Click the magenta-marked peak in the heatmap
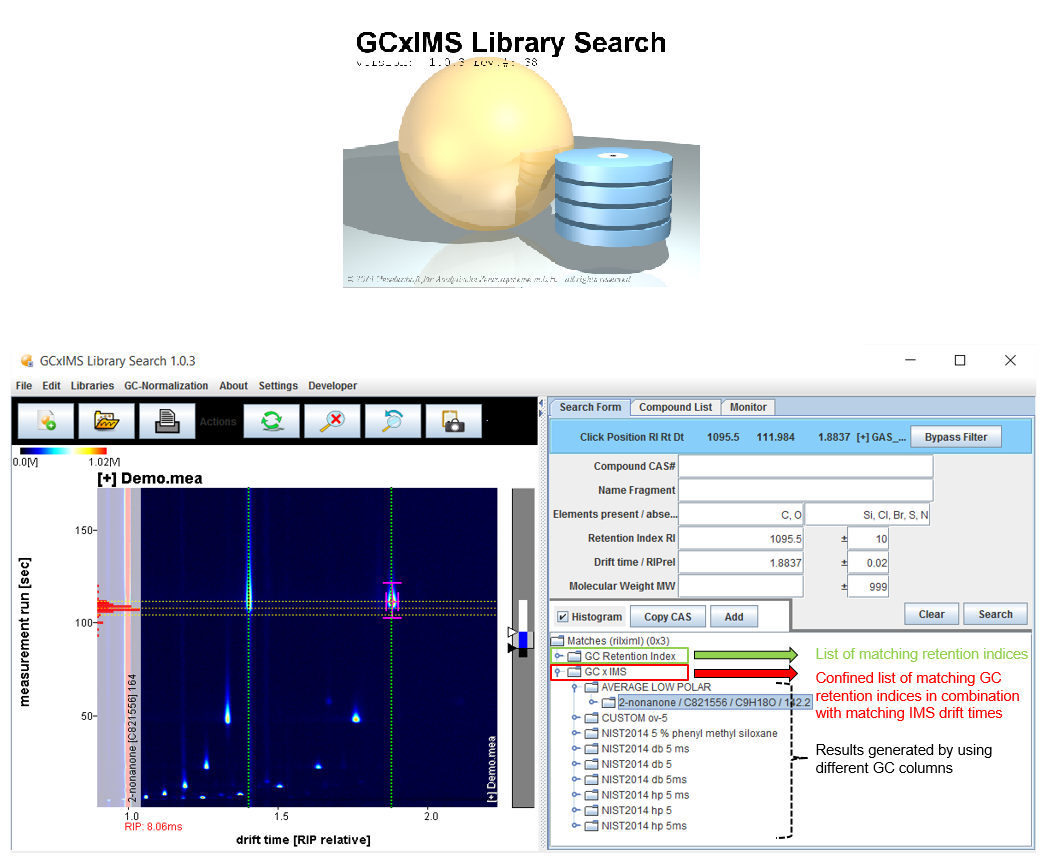This screenshot has width=1048, height=862. click(x=392, y=601)
